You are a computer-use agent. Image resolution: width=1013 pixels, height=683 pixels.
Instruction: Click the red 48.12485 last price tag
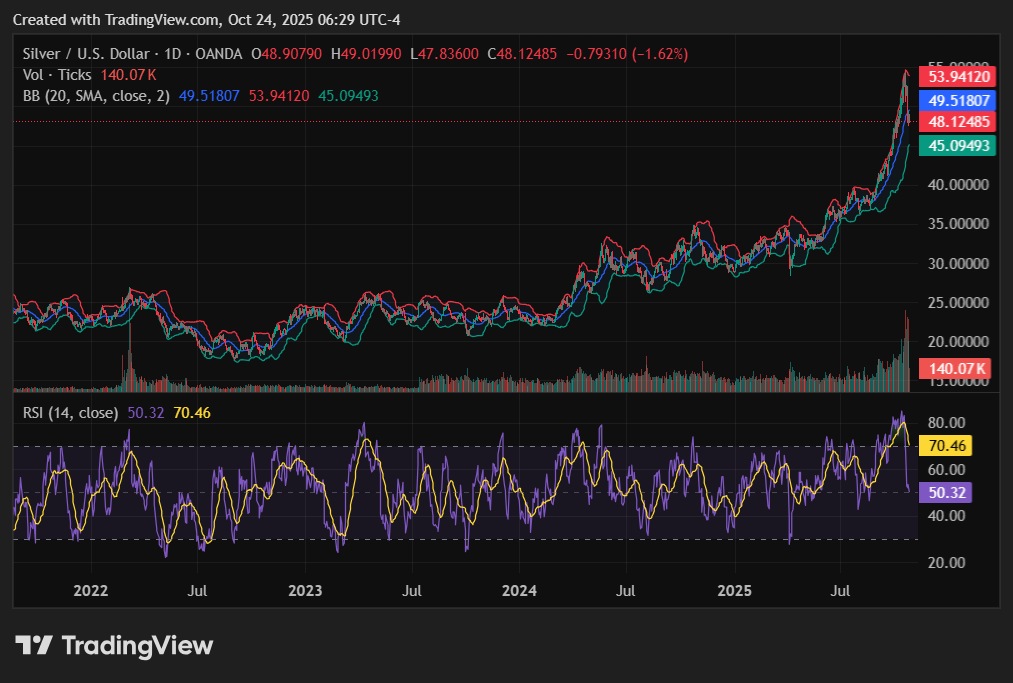coord(959,121)
